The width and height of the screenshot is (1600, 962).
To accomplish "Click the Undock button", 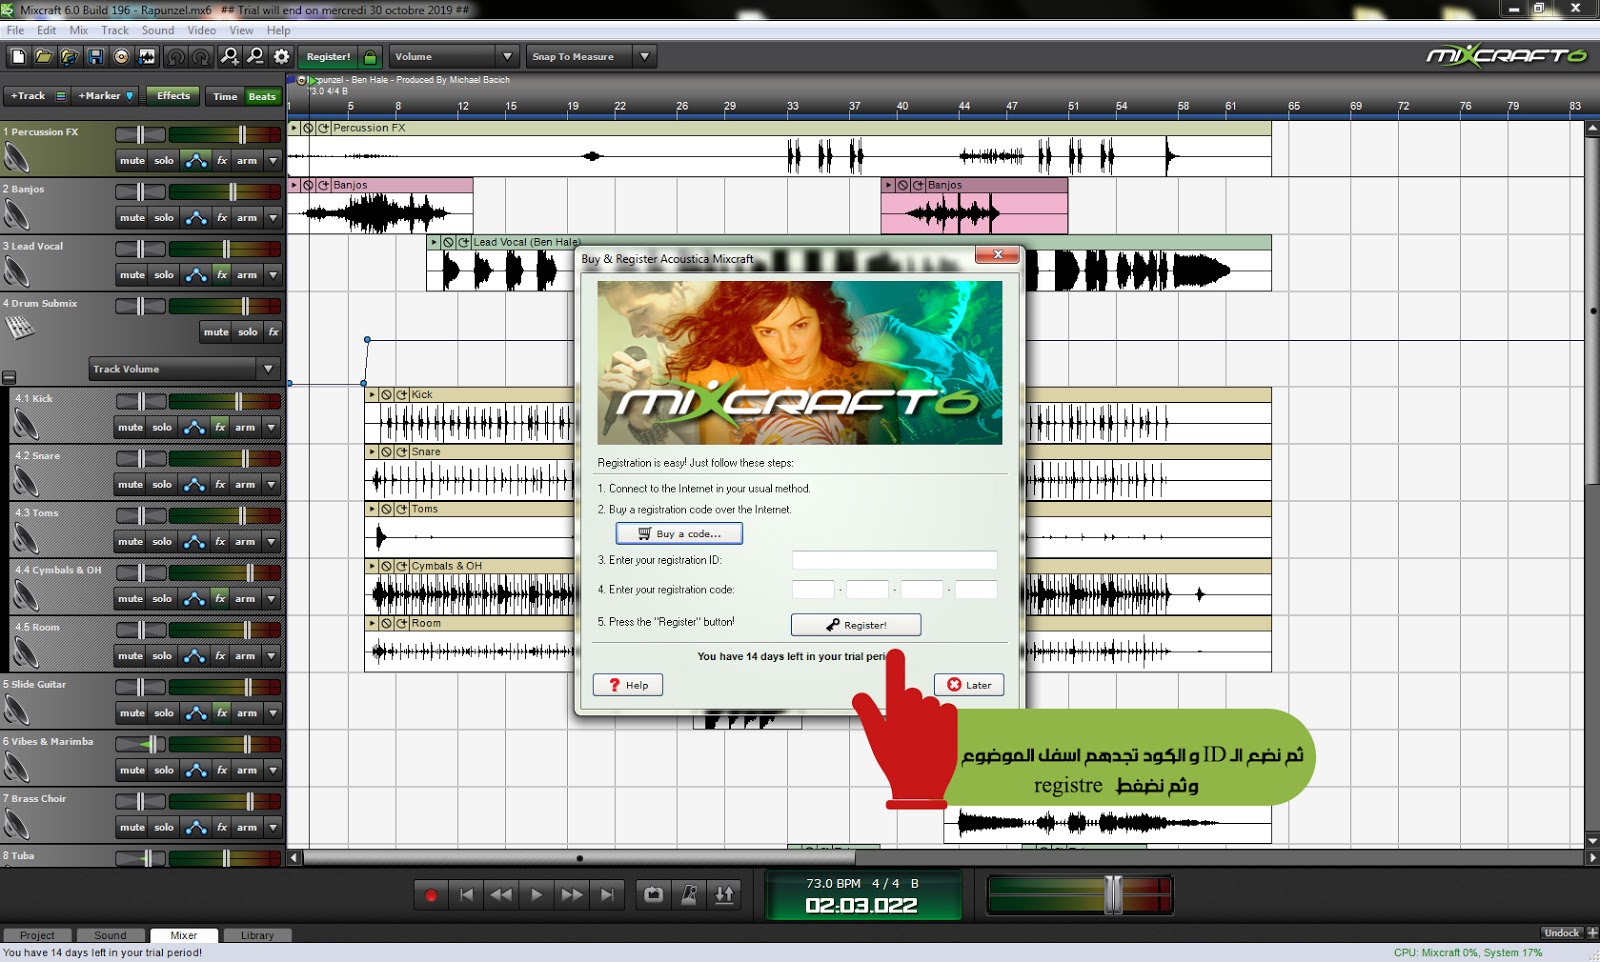I will [x=1561, y=933].
